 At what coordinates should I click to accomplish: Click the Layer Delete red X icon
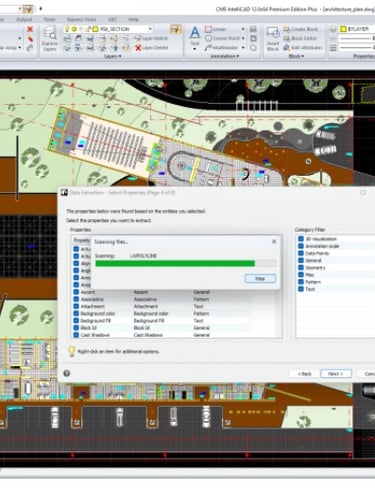click(x=138, y=48)
